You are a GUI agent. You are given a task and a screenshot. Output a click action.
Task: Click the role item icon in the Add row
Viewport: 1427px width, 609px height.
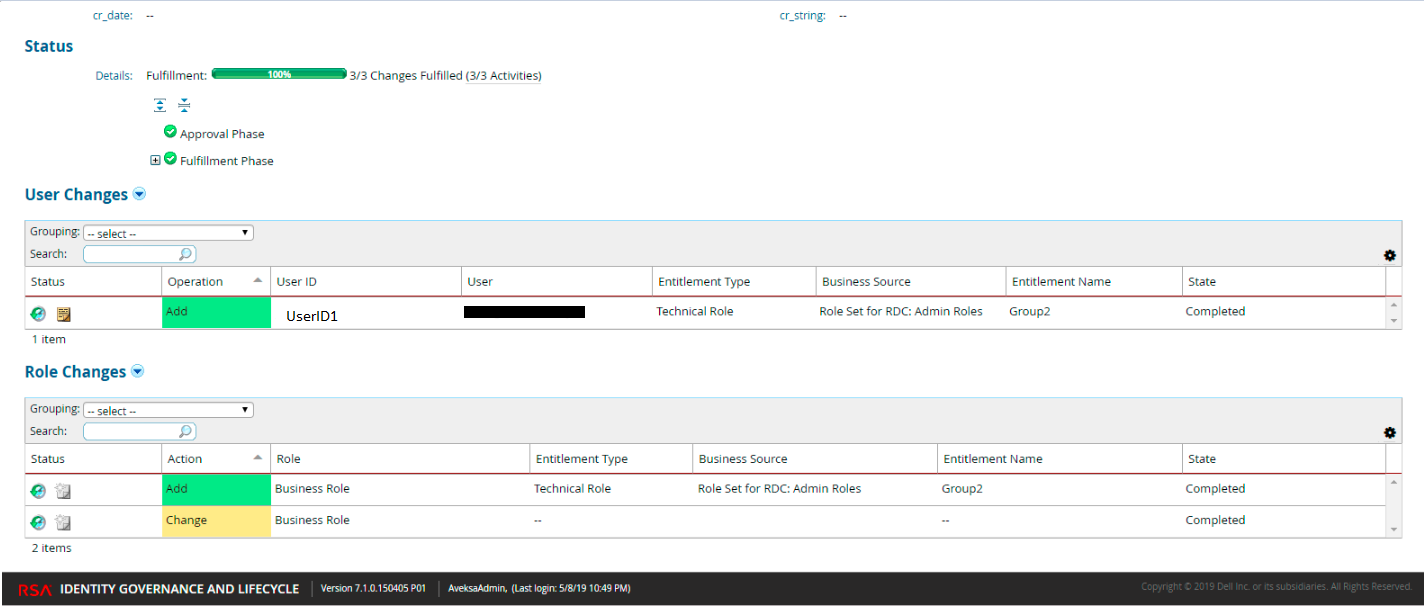pyautogui.click(x=61, y=490)
